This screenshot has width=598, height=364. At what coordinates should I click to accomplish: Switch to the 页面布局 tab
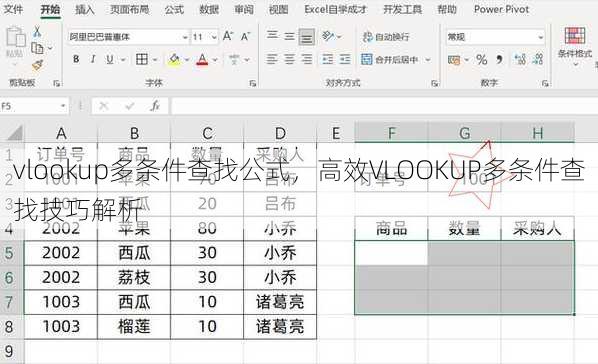click(x=130, y=10)
